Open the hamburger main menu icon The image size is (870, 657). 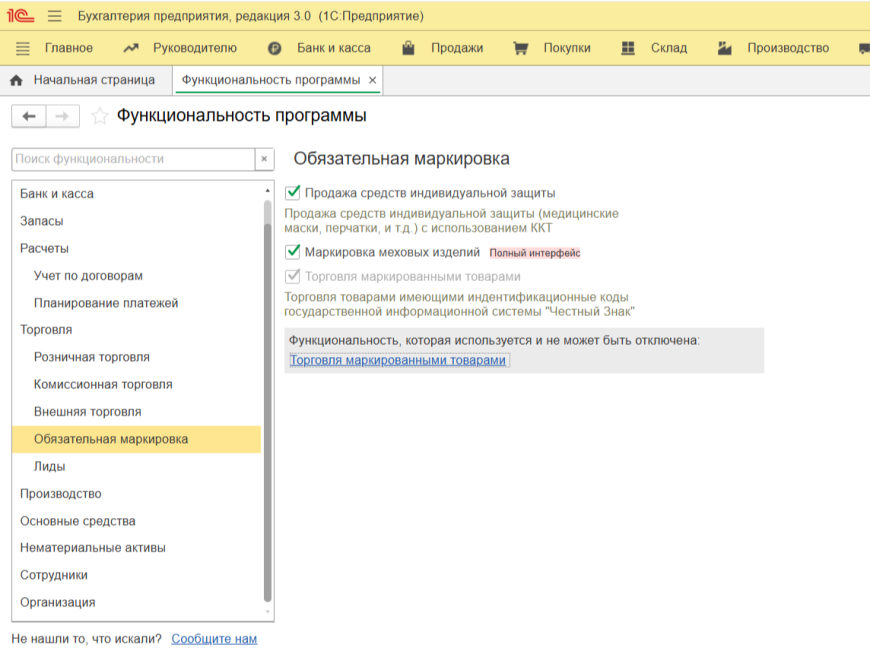(x=54, y=16)
